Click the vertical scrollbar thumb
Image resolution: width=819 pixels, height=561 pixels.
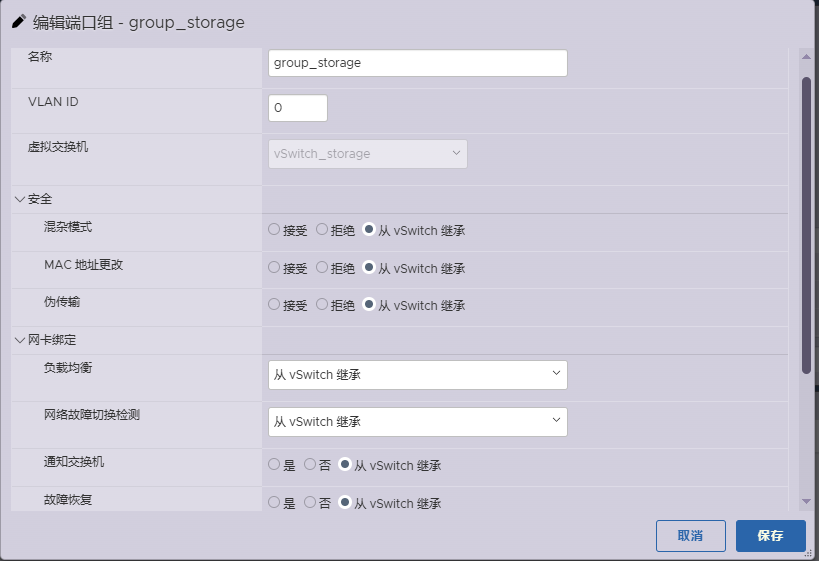[x=806, y=226]
